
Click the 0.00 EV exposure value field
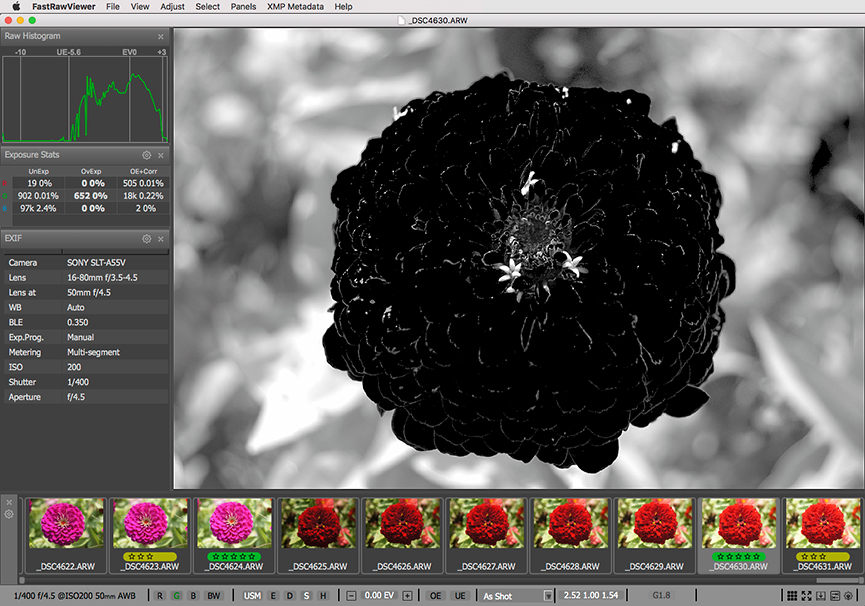[x=379, y=596]
